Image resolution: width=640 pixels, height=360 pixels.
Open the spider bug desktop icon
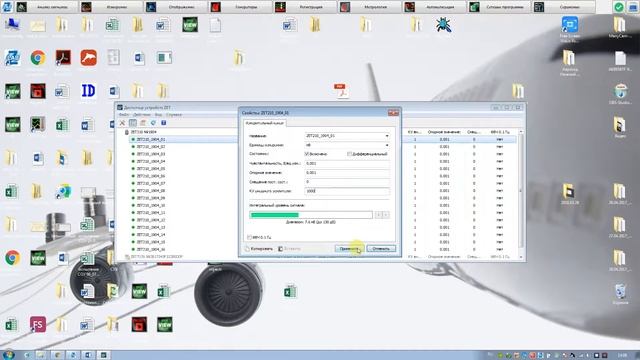pyautogui.click(x=443, y=25)
